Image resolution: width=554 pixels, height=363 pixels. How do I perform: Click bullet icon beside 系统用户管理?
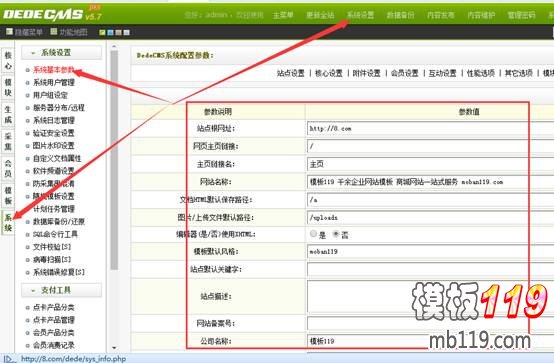(28, 83)
